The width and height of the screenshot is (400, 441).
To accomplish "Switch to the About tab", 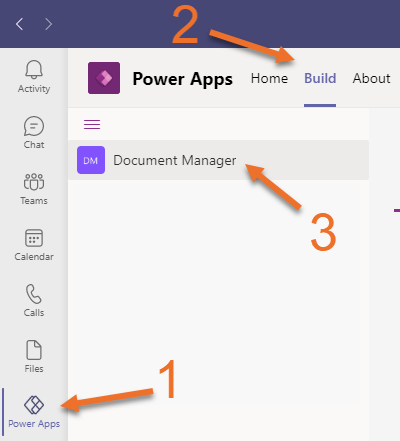I will [x=371, y=79].
